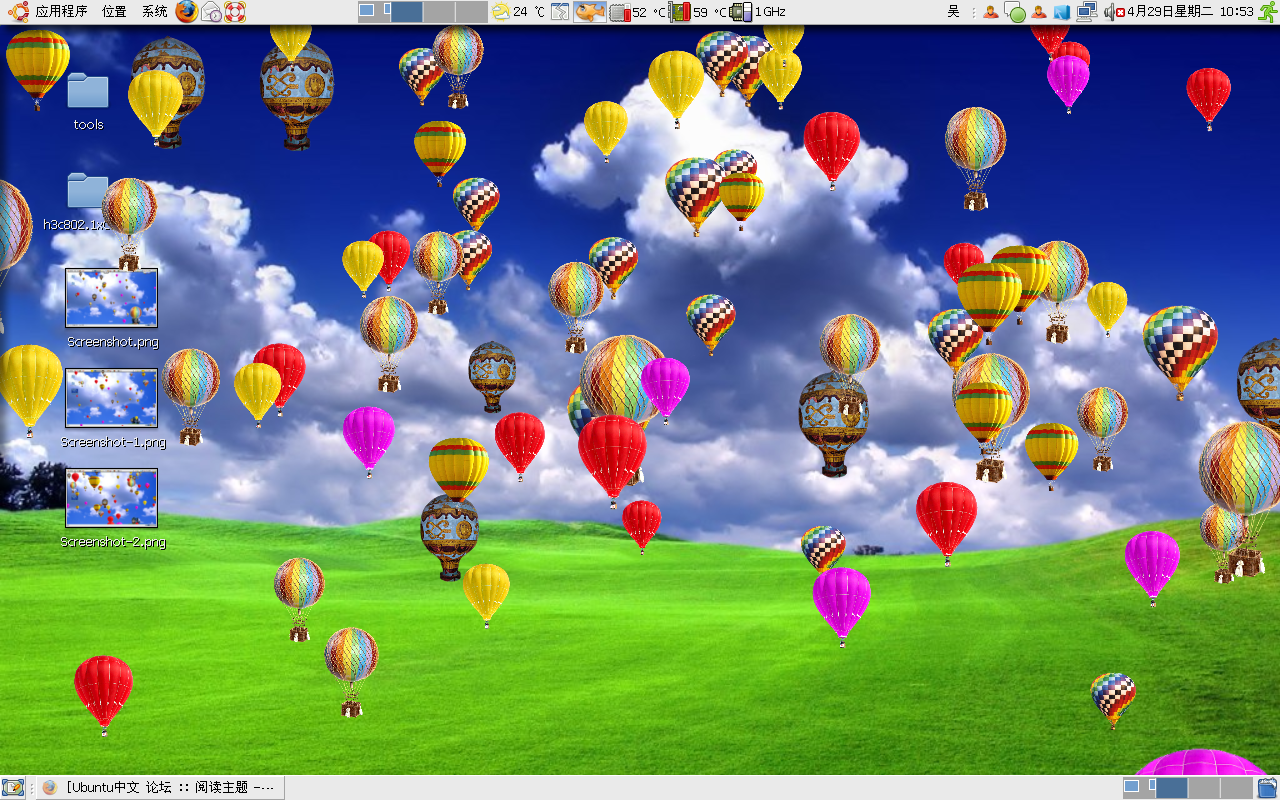Switch to third workspace in bottom switcher
This screenshot has height=800, width=1280.
click(1204, 787)
